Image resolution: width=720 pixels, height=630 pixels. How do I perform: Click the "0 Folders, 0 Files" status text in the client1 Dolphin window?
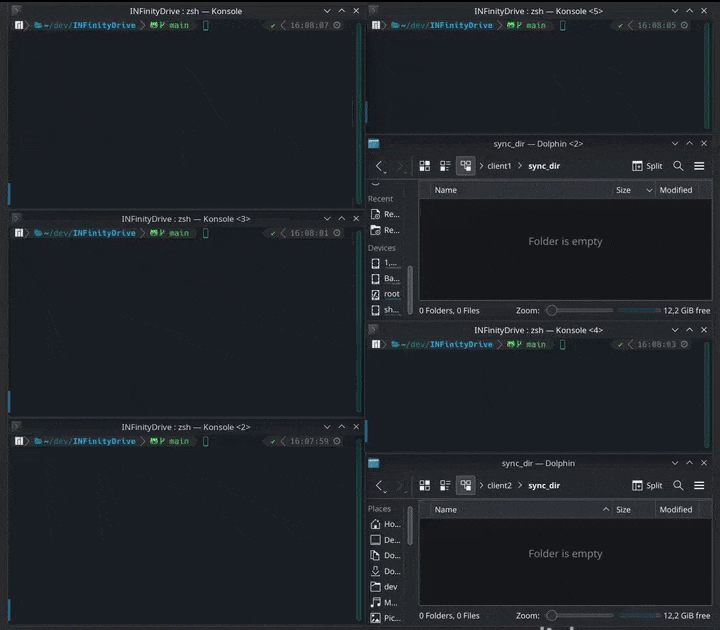(449, 311)
